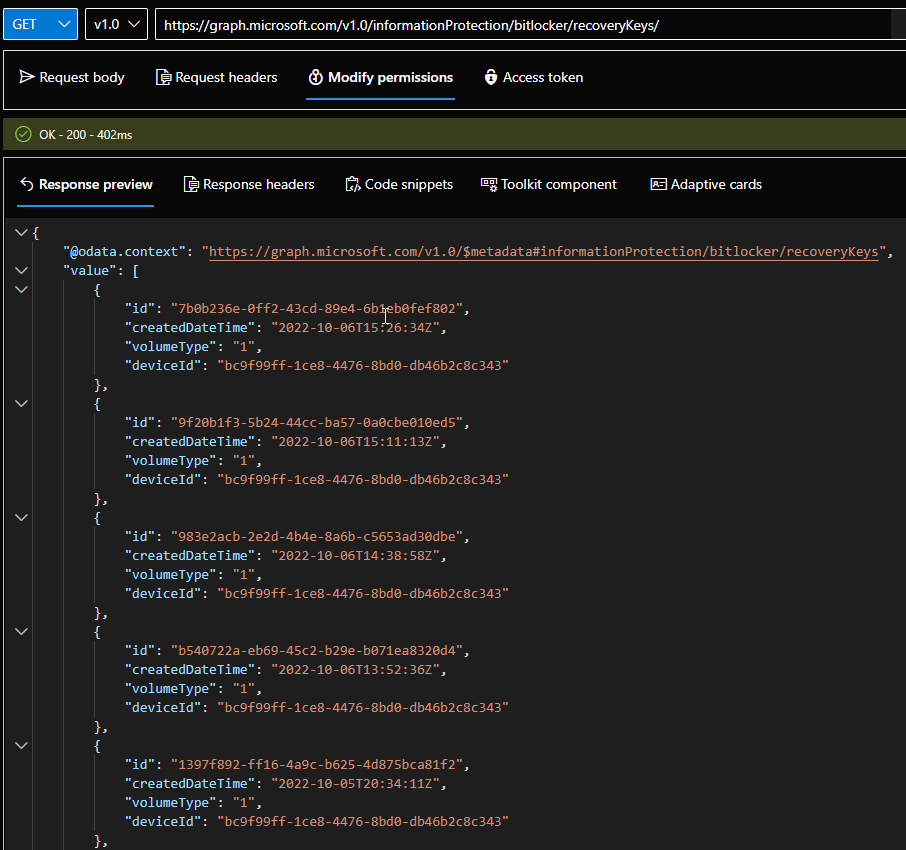This screenshot has height=850, width=906.
Task: Open the v1.0 API version dropdown
Action: tap(116, 25)
